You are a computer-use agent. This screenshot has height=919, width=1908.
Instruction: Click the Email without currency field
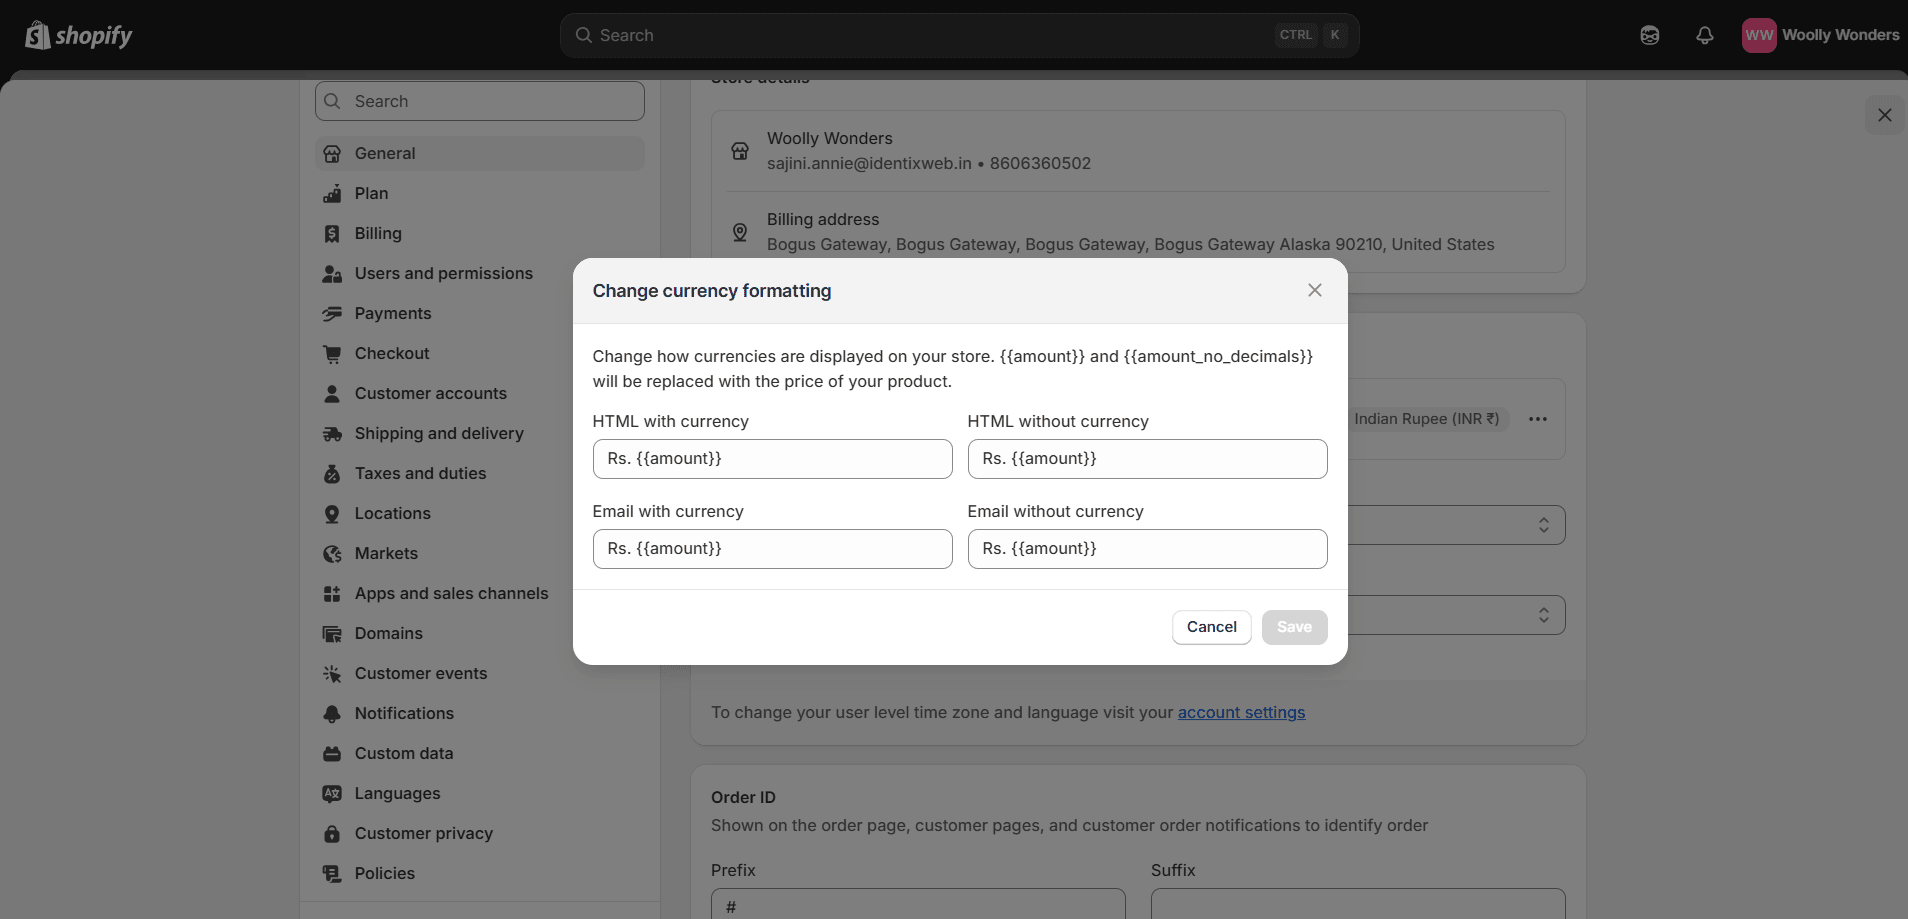[x=1147, y=549]
